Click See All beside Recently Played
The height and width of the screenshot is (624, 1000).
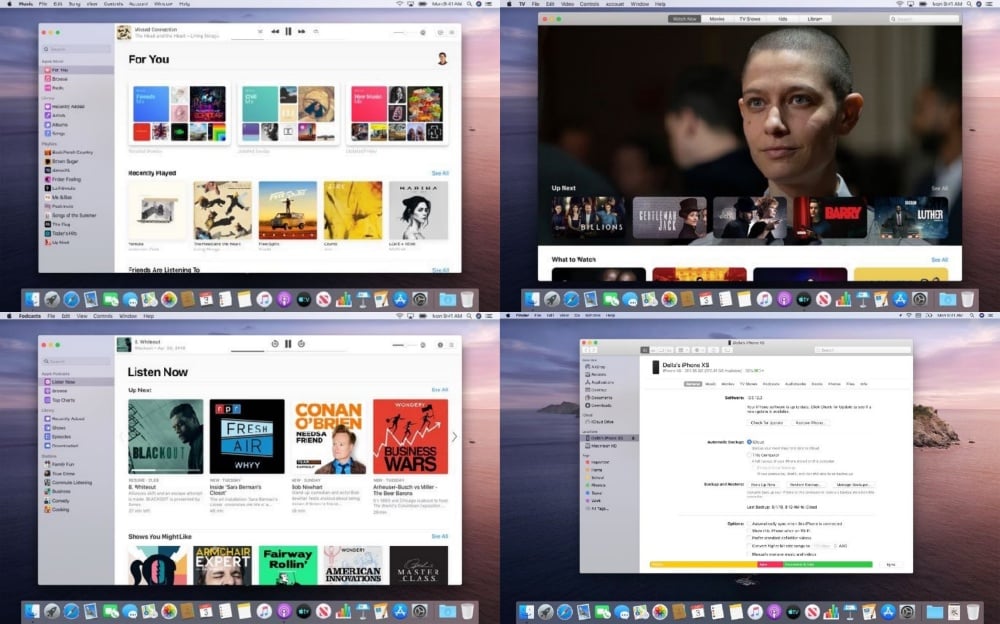click(439, 173)
